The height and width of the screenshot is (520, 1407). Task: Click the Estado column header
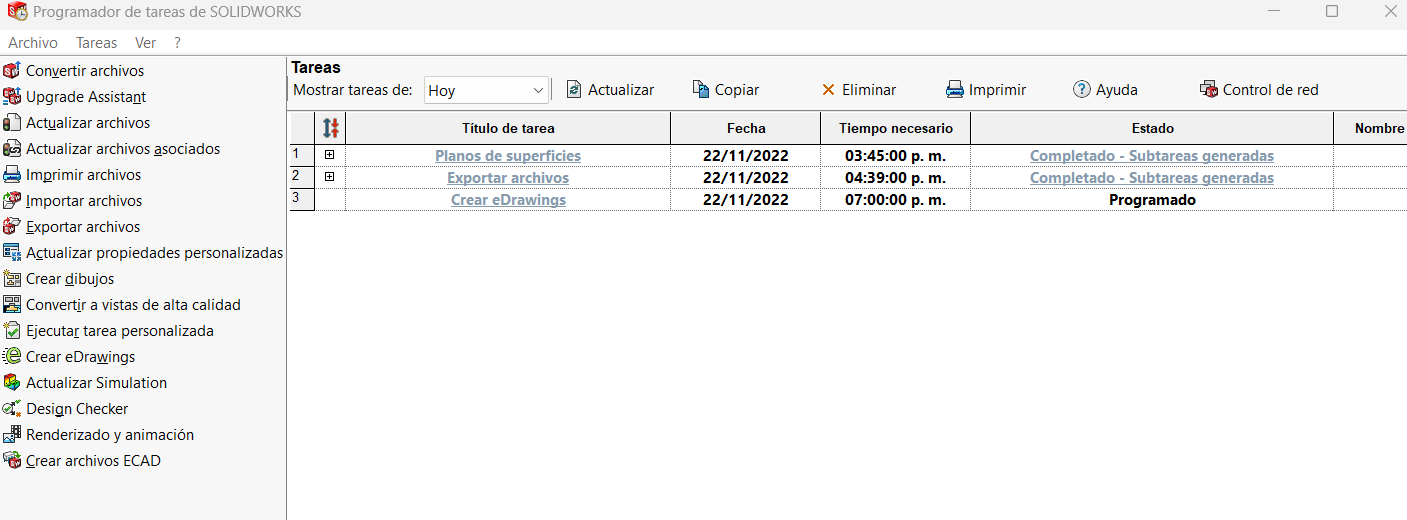[x=1152, y=128]
